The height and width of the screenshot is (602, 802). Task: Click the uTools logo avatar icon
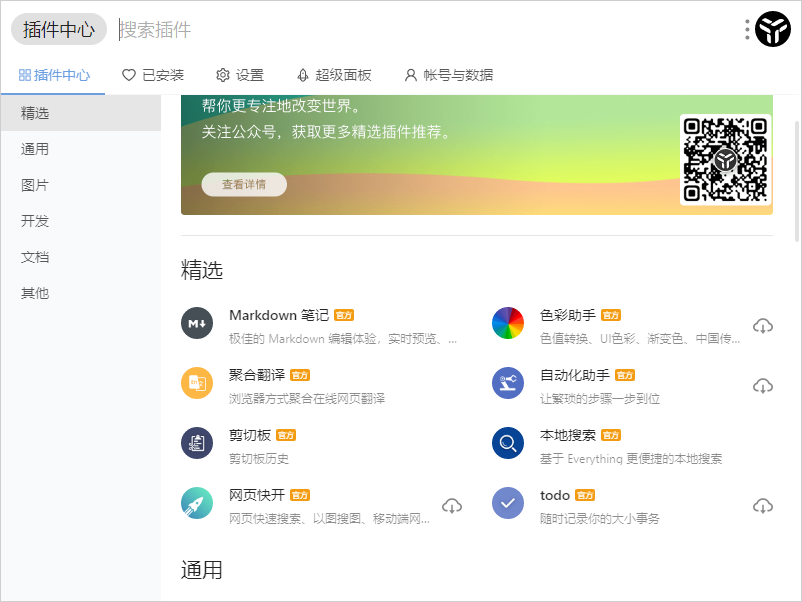(x=773, y=30)
